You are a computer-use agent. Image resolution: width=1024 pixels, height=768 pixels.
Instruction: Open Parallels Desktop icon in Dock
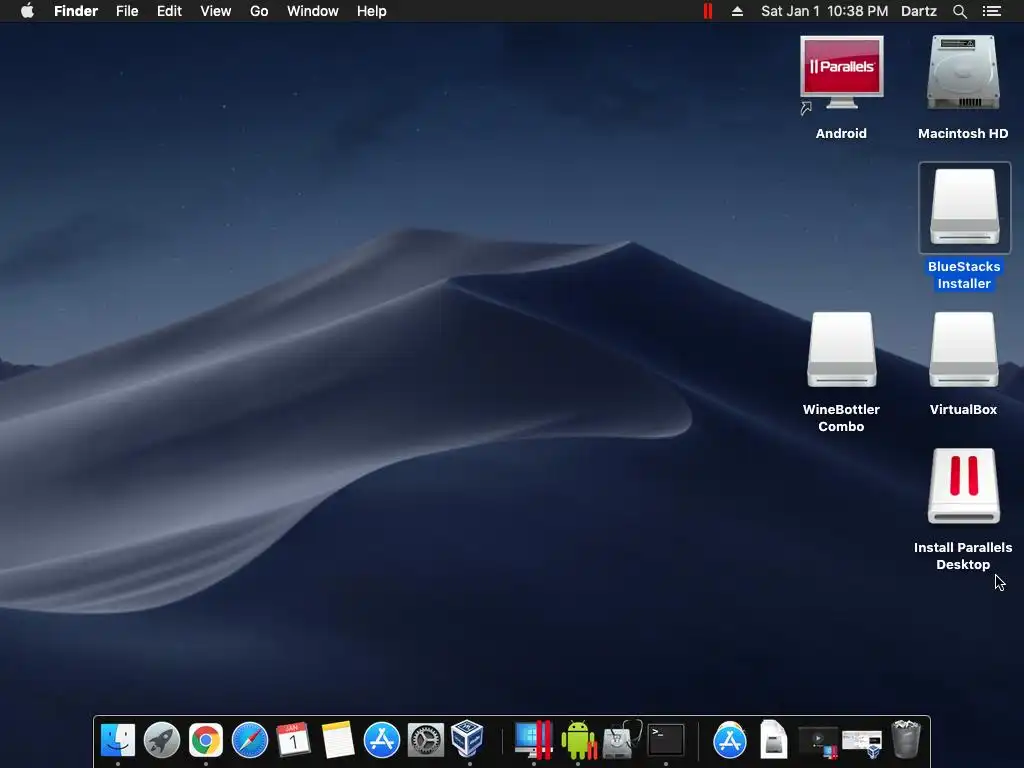(534, 740)
